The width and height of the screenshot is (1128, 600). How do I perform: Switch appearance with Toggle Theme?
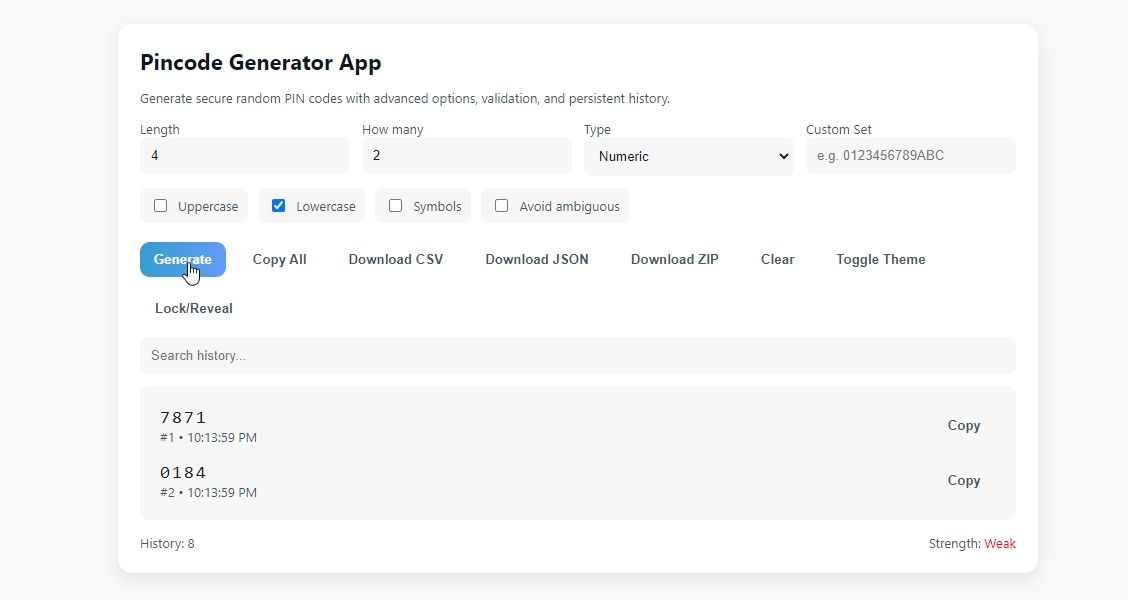tap(880, 259)
